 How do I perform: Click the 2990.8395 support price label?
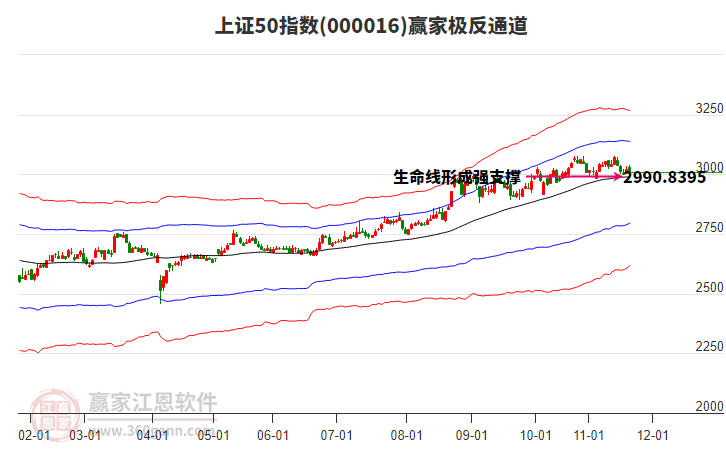coord(664,177)
